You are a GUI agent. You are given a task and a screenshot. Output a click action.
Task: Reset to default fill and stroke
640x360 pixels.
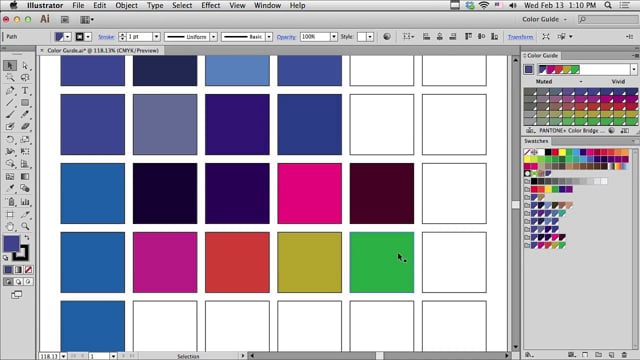(5, 258)
